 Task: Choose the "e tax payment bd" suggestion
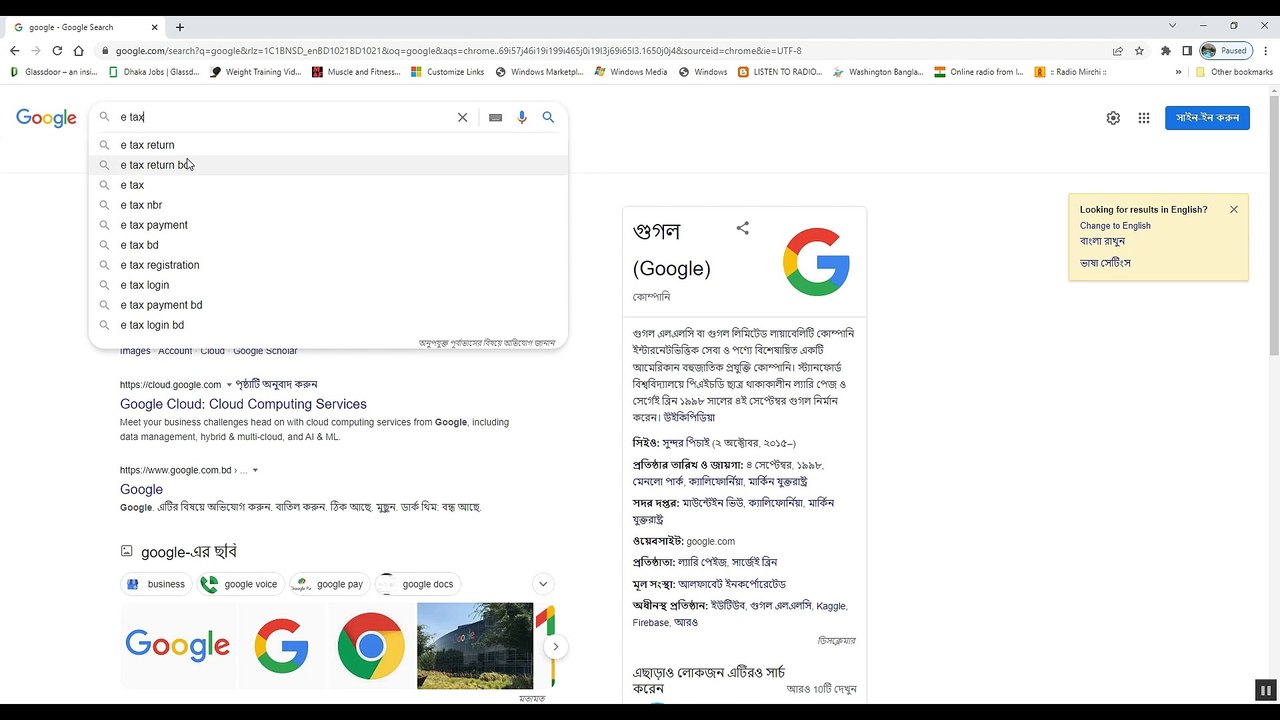coord(328,305)
